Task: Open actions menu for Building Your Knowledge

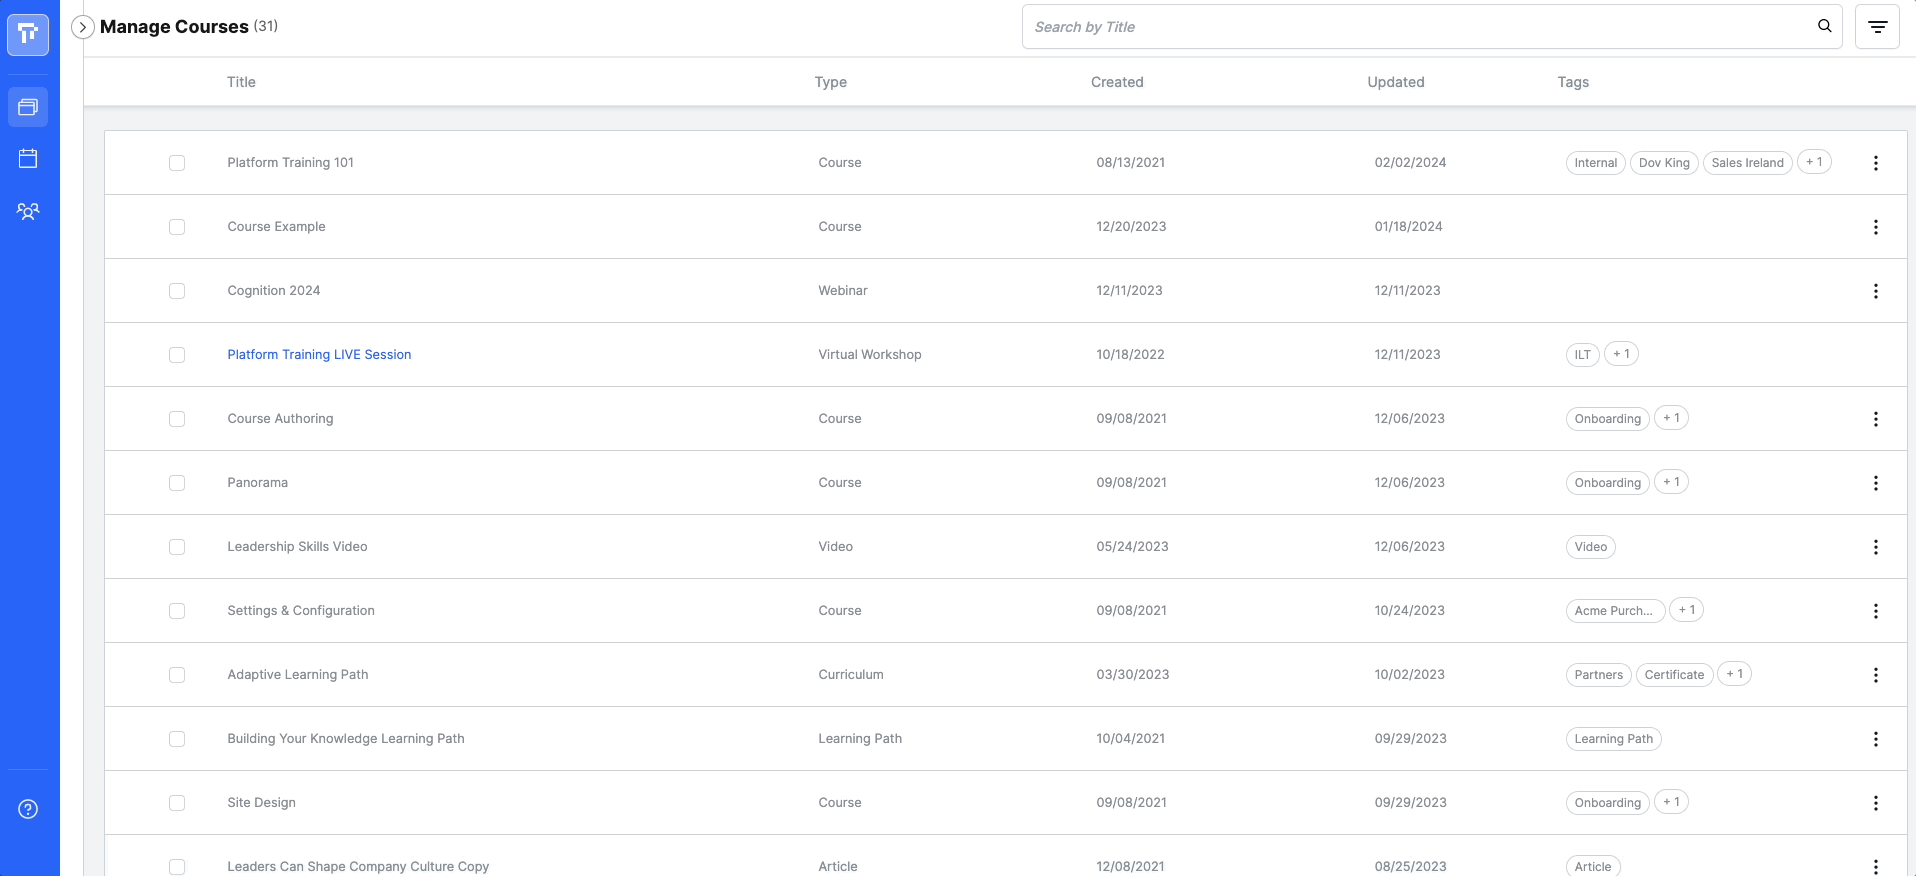Action: (1875, 739)
